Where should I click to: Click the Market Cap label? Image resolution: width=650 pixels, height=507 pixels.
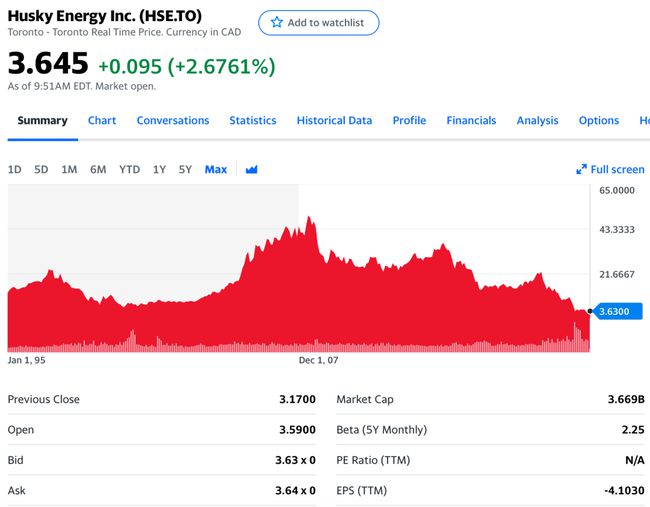(x=365, y=399)
